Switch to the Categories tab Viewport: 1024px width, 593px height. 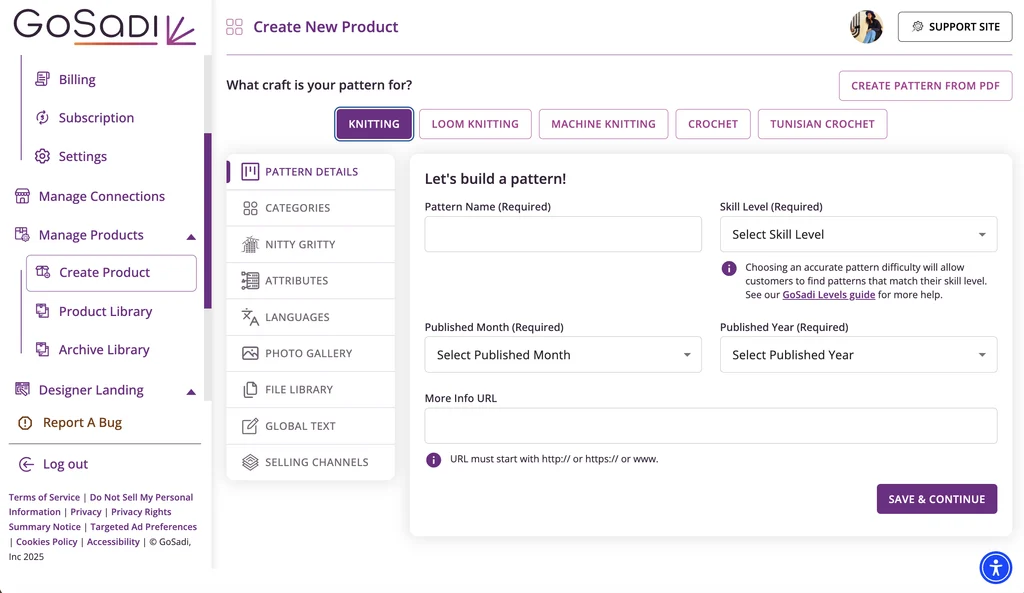[x=297, y=208]
